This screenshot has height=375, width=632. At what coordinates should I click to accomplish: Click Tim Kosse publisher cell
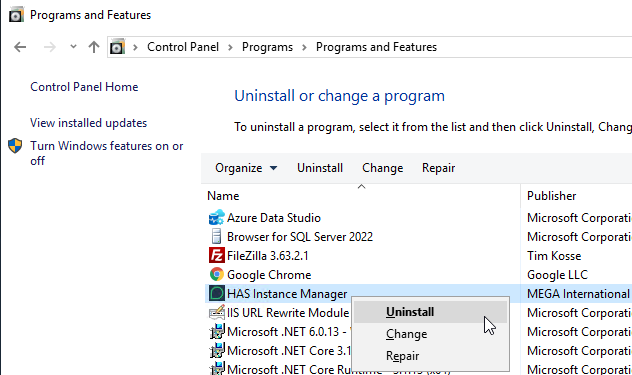point(554,256)
